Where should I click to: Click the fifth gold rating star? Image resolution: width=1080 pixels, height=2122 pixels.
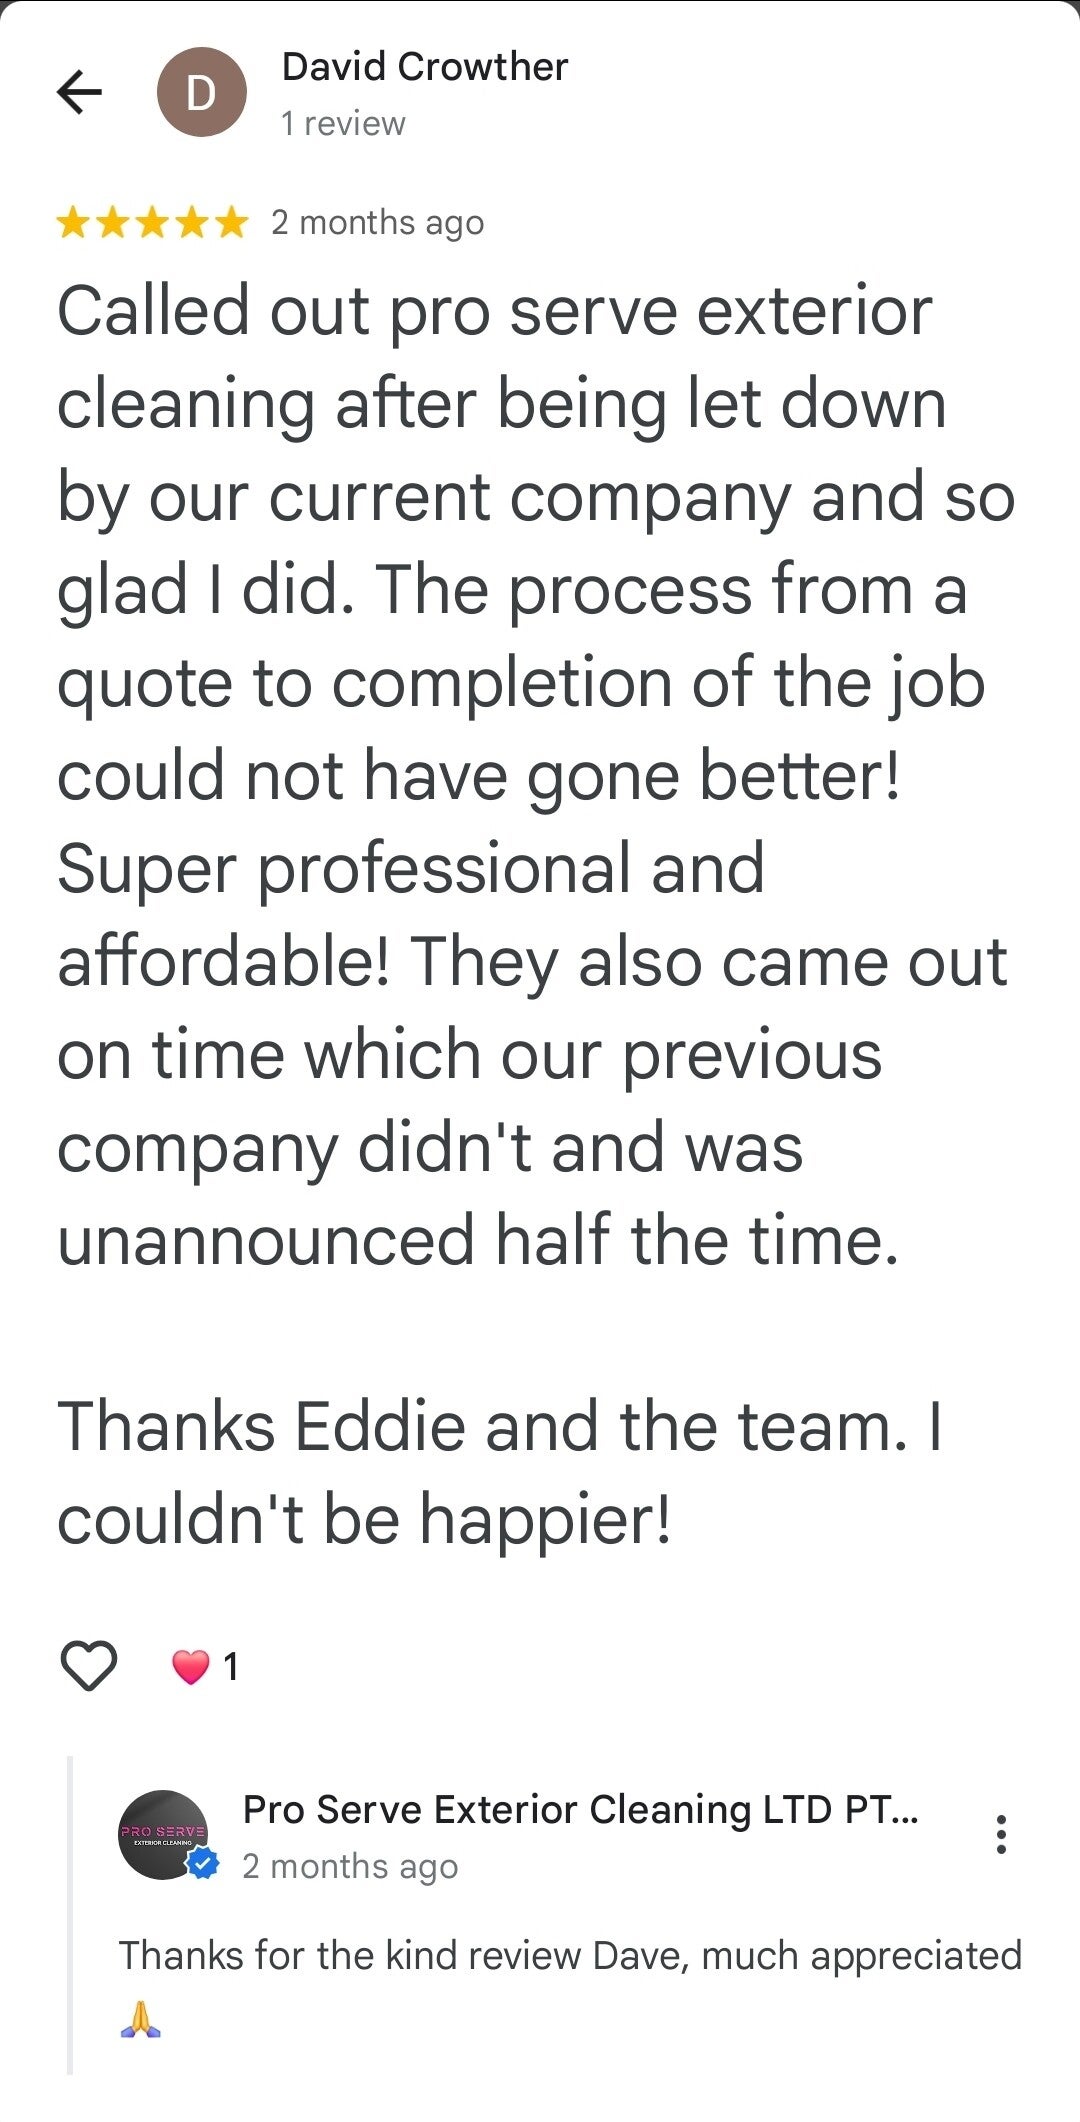pyautogui.click(x=231, y=222)
